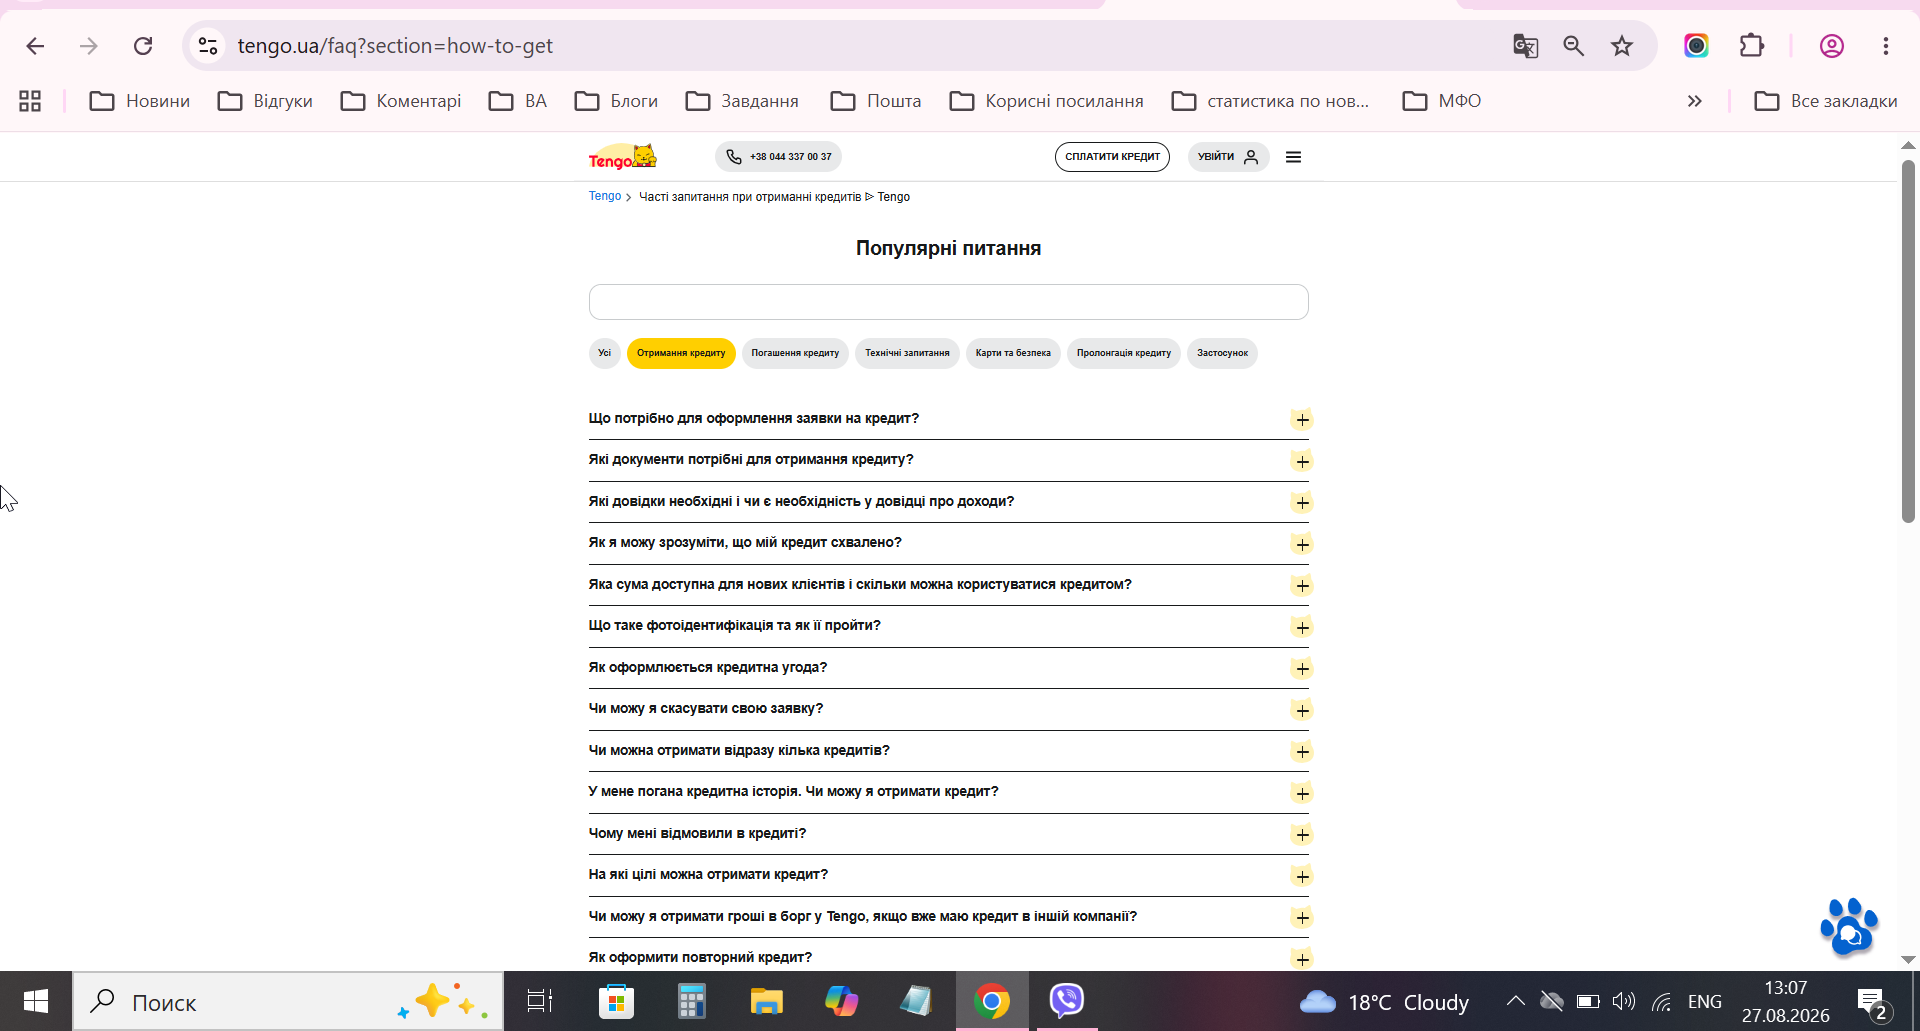The height and width of the screenshot is (1031, 1920).
Task: Open the Коментарі bookmark folder
Action: [401, 101]
